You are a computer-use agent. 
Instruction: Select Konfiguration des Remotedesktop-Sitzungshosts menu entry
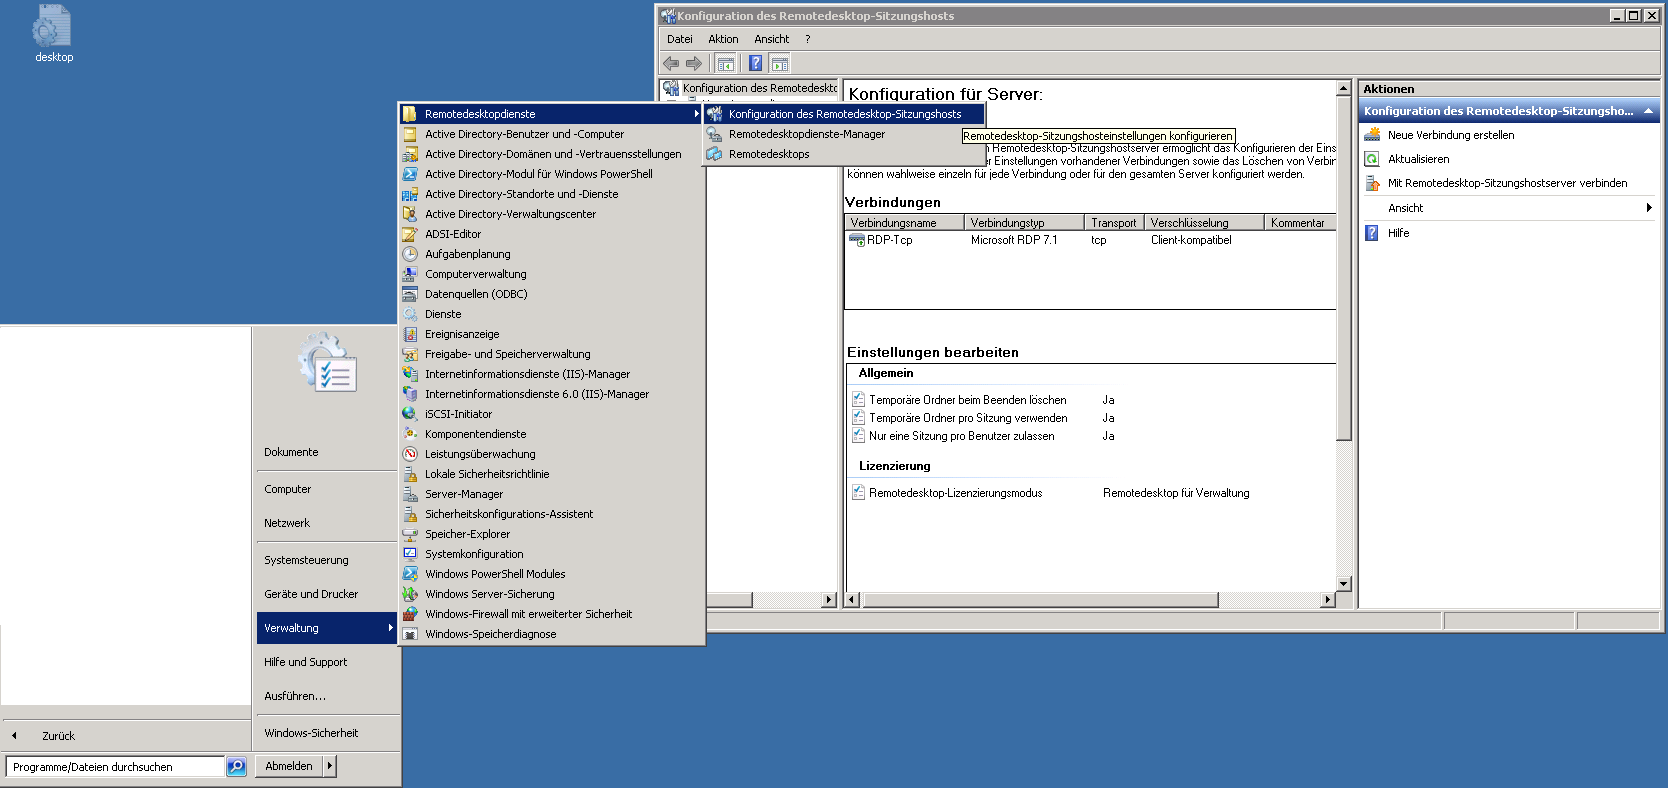click(844, 114)
